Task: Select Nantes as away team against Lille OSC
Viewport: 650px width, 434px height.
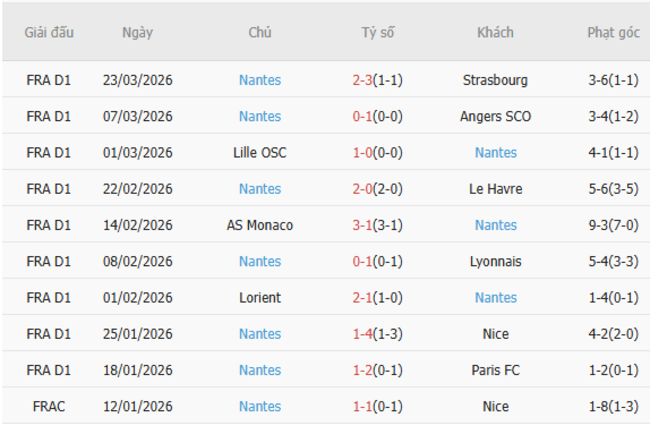Action: [x=496, y=153]
